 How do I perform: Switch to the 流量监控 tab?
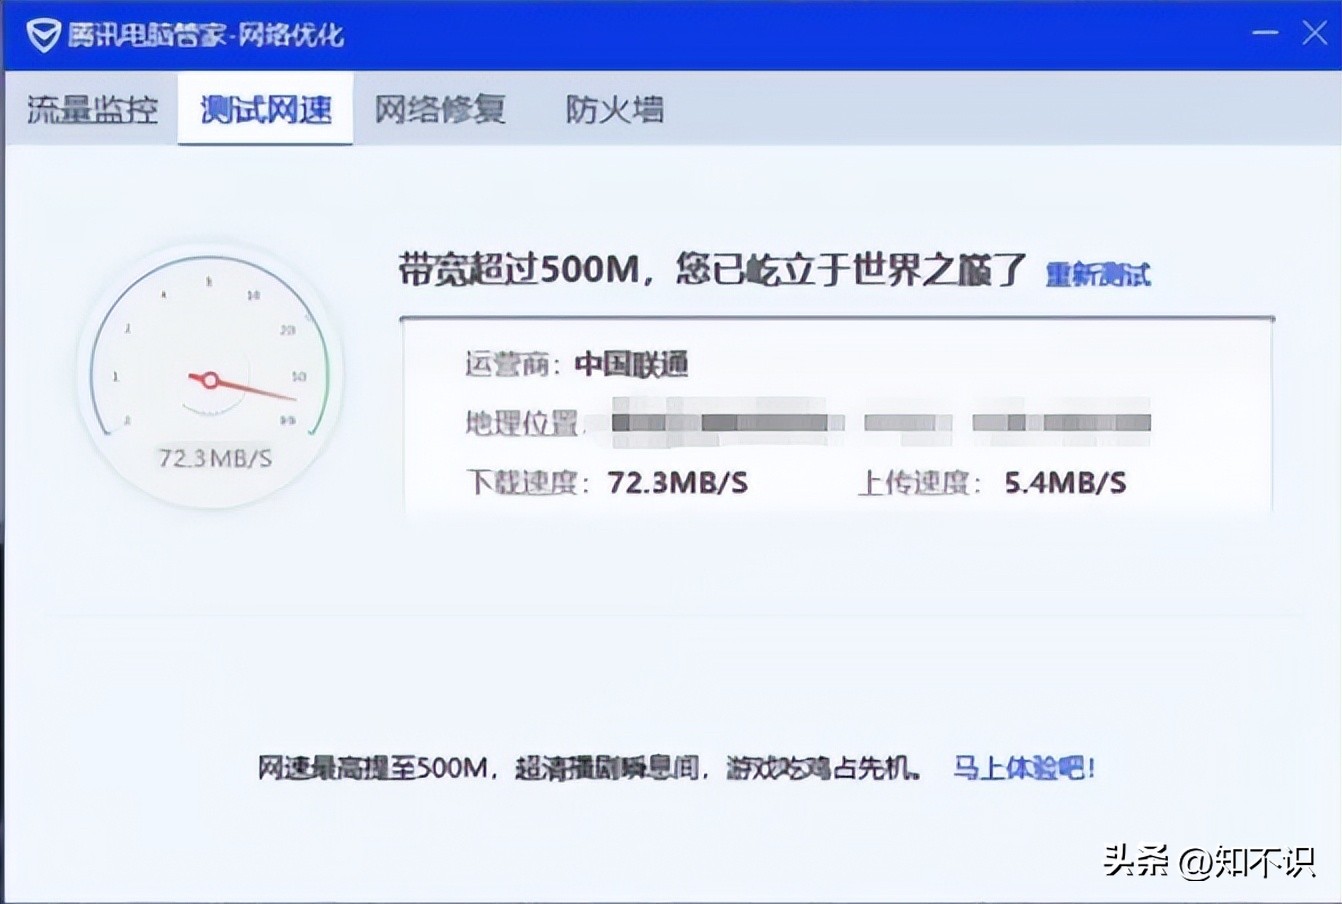pyautogui.click(x=93, y=110)
